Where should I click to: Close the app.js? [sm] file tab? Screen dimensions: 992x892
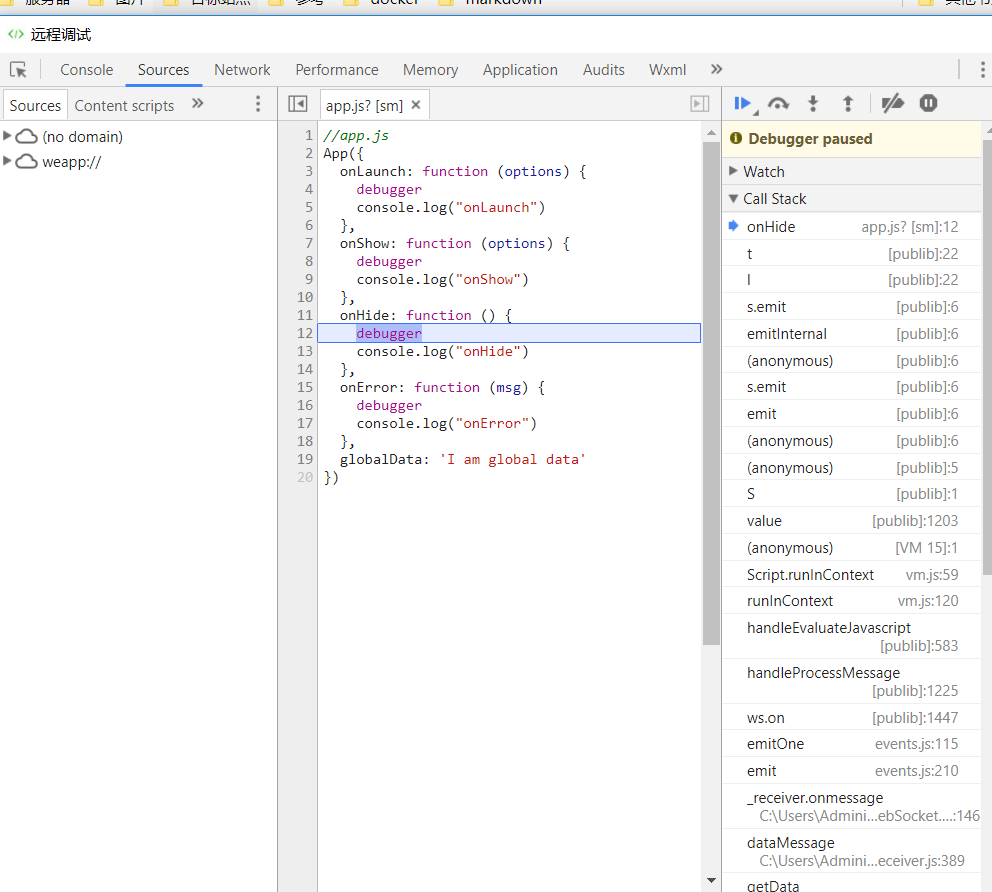(416, 105)
